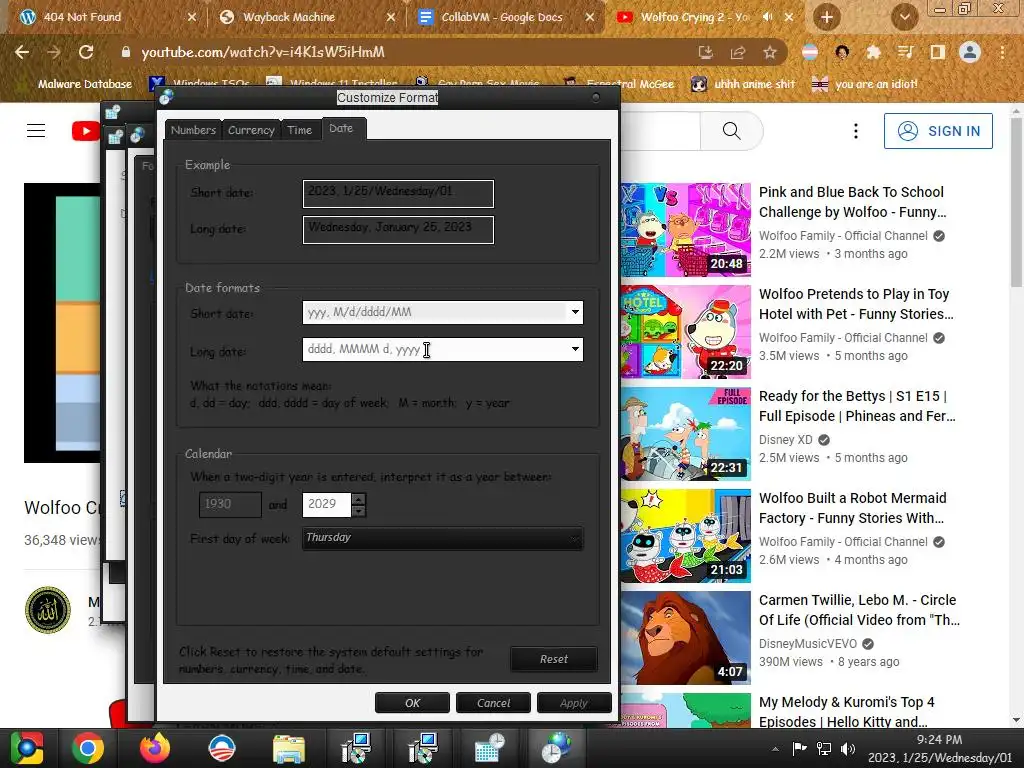Increase the two-digit year 2029 spinner
This screenshot has height=768, width=1024.
pyautogui.click(x=359, y=499)
